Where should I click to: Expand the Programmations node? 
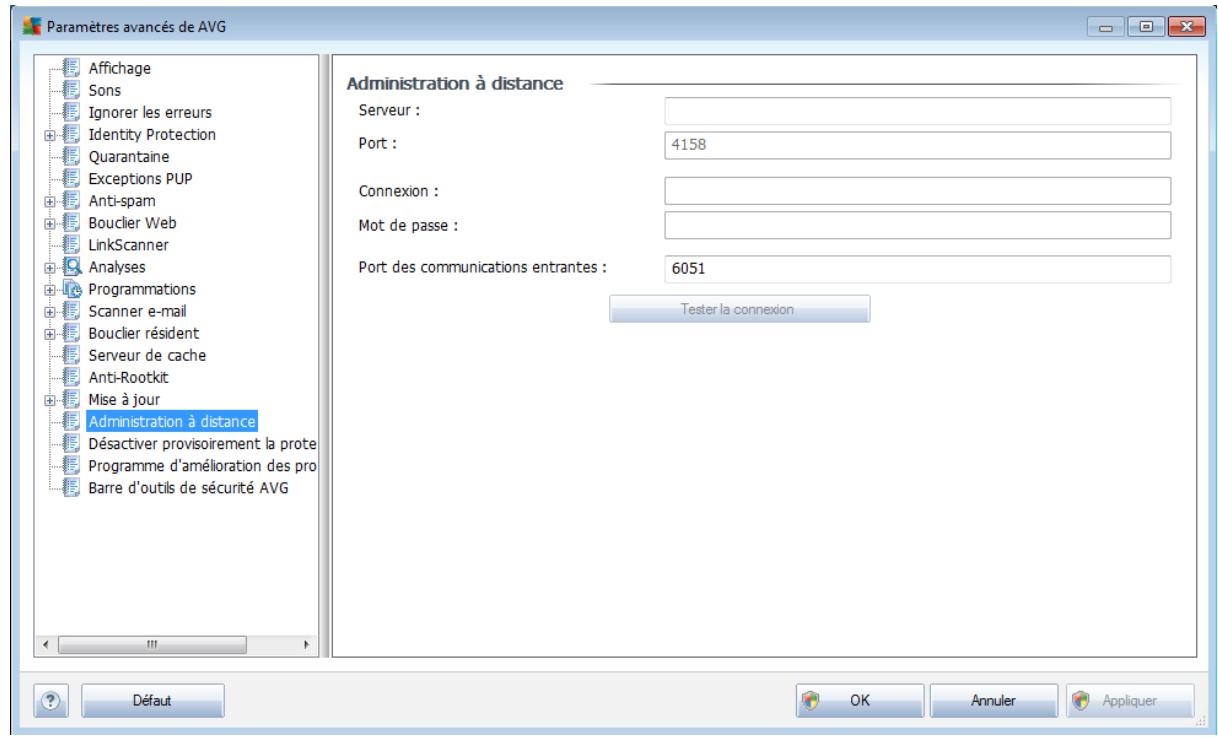(49, 289)
